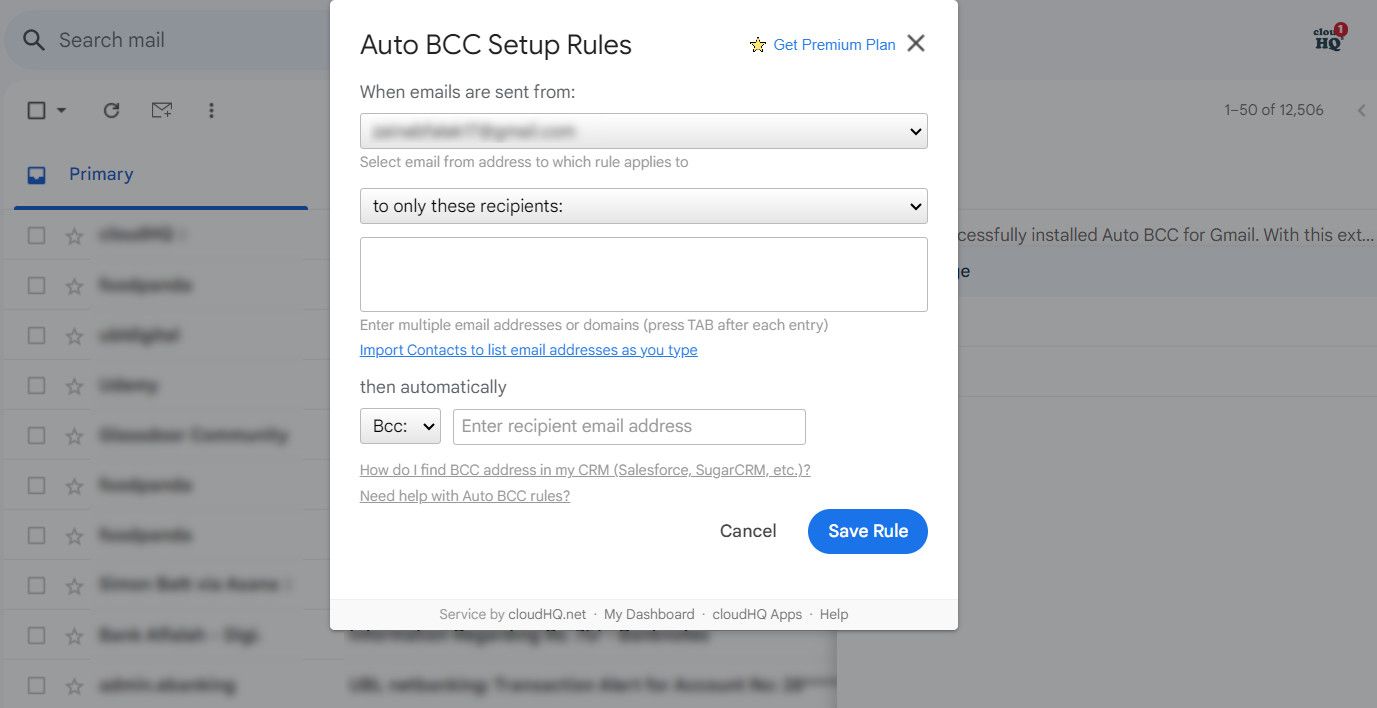This screenshot has height=708, width=1377.
Task: Open the Bcc action dropdown
Action: 400,426
